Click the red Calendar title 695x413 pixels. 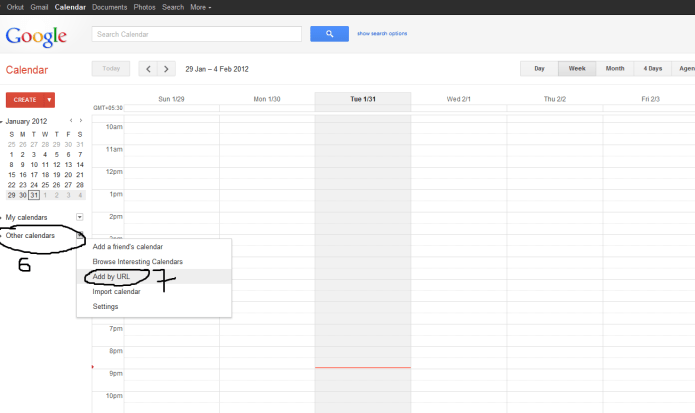[x=27, y=70]
